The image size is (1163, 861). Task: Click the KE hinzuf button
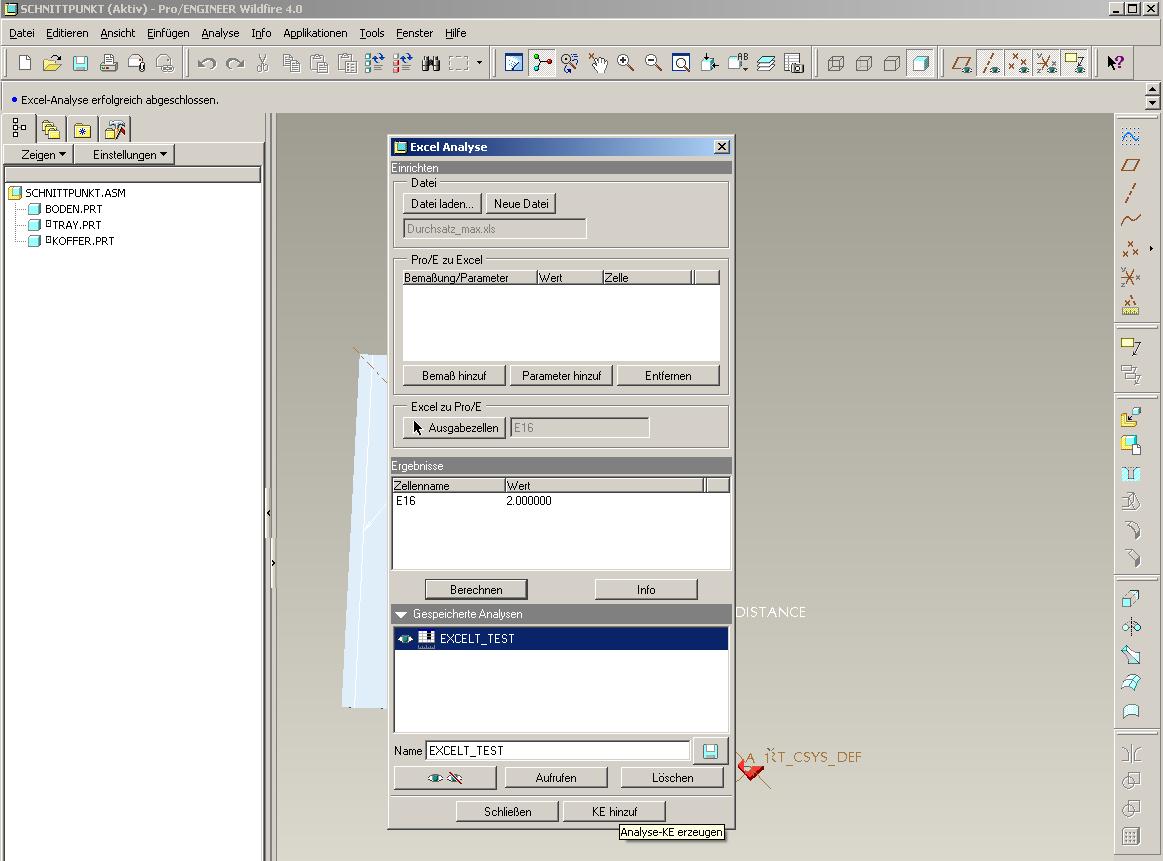pyautogui.click(x=614, y=812)
